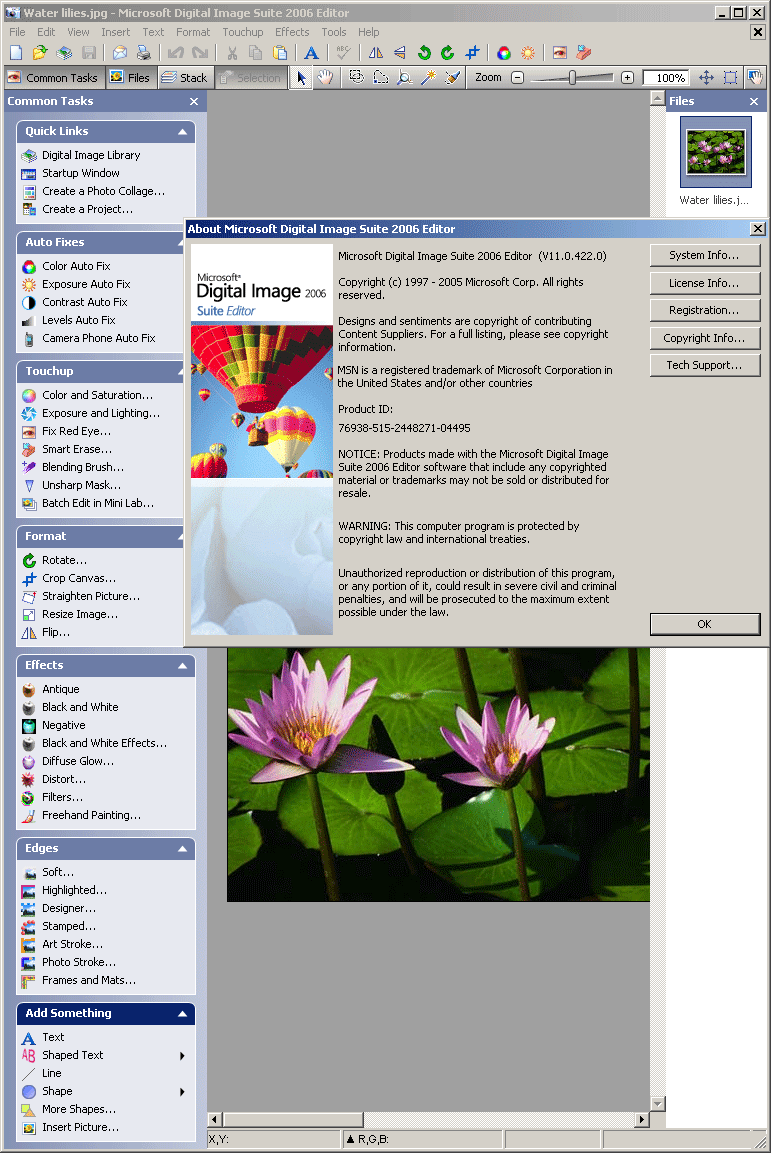The image size is (771, 1153).
Task: Select the arrow pointer tool
Action: tap(301, 78)
